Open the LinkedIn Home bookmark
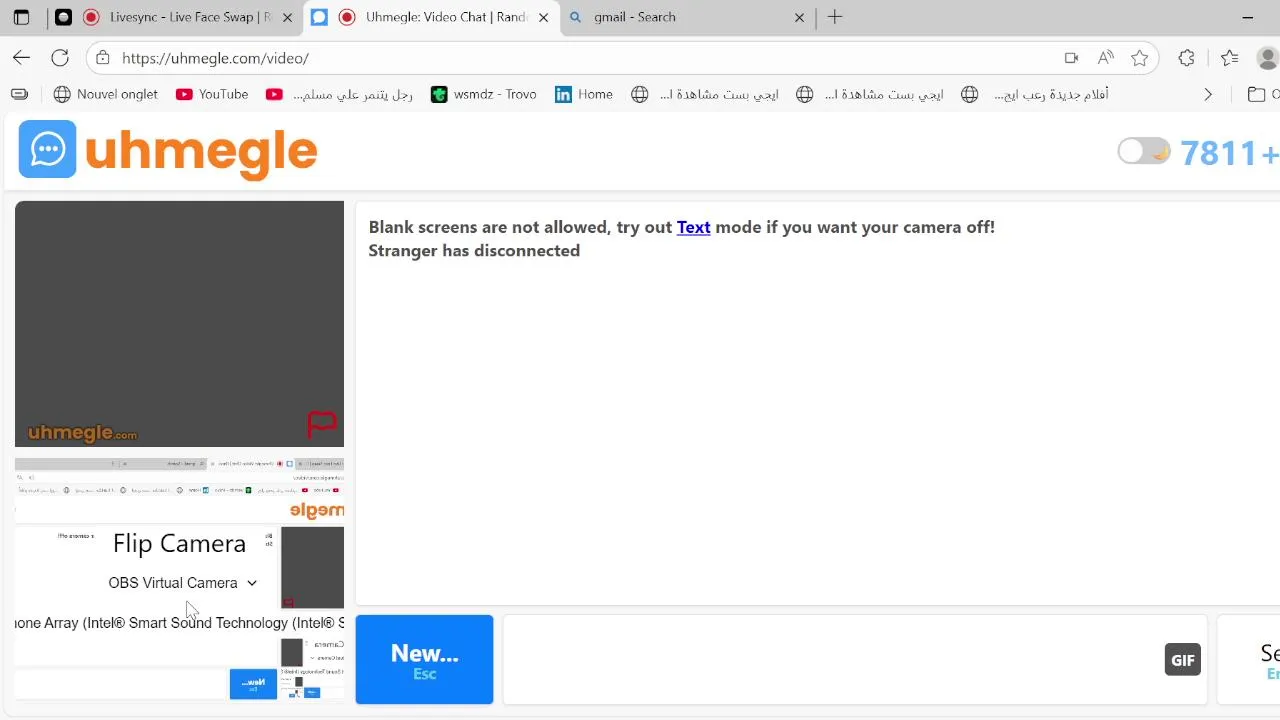This screenshot has width=1280, height=720. coord(584,94)
